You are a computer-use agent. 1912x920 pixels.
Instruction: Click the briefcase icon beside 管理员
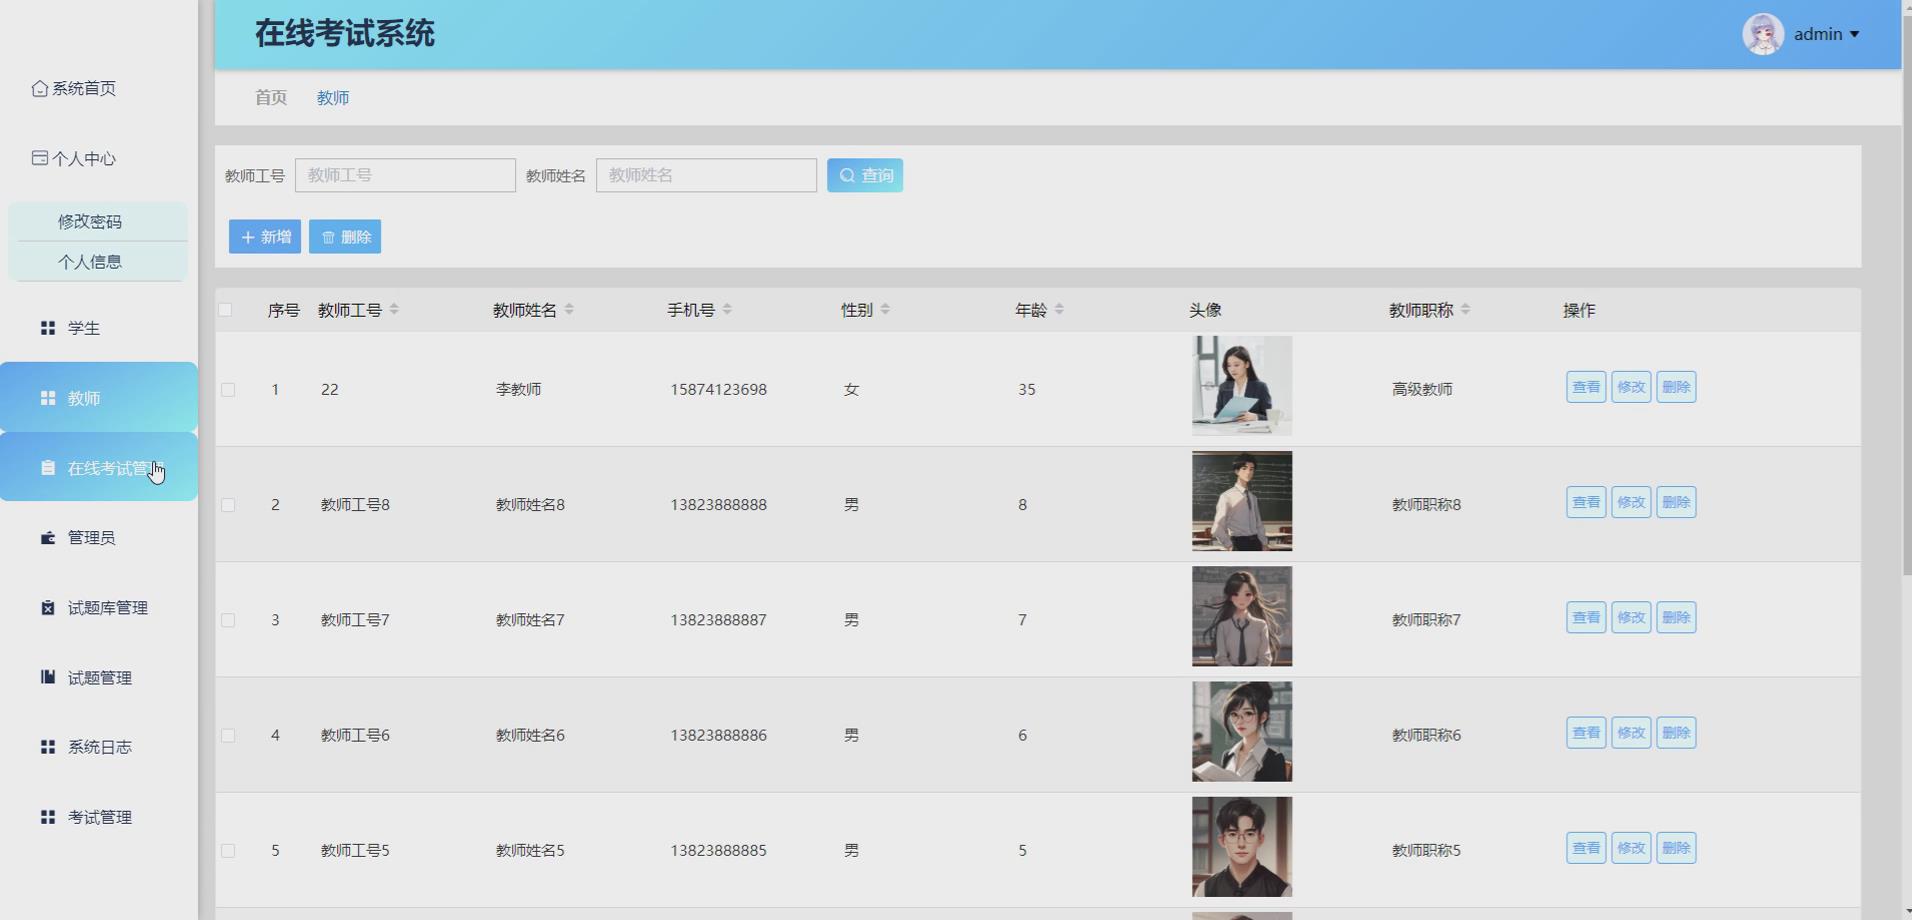[x=47, y=538]
